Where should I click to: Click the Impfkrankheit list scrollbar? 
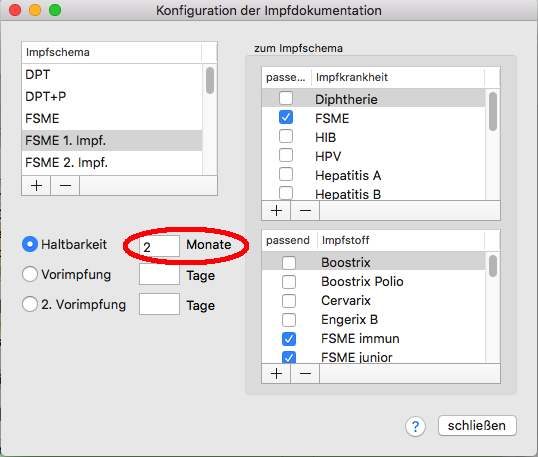pyautogui.click(x=493, y=144)
